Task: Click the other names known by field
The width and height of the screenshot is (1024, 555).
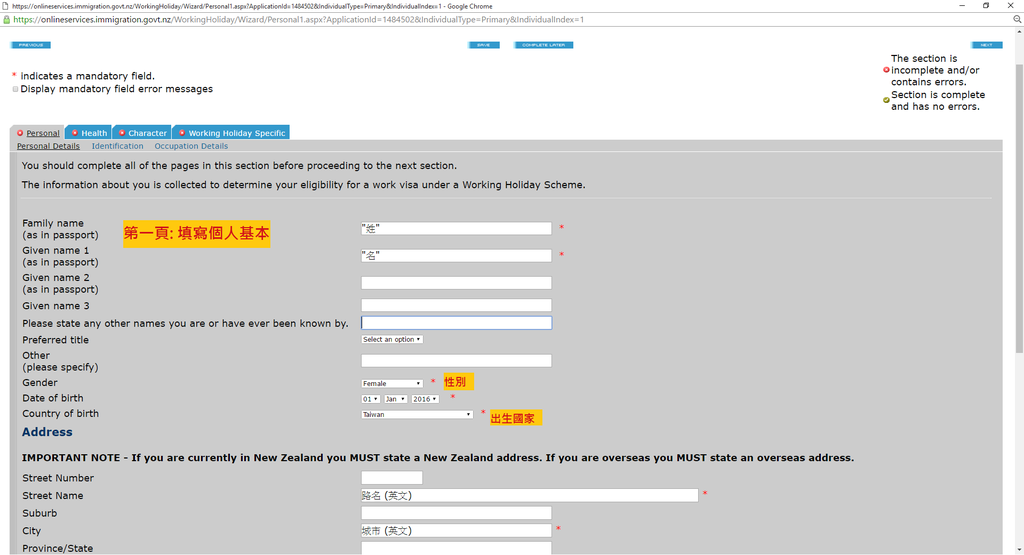Action: [x=456, y=323]
